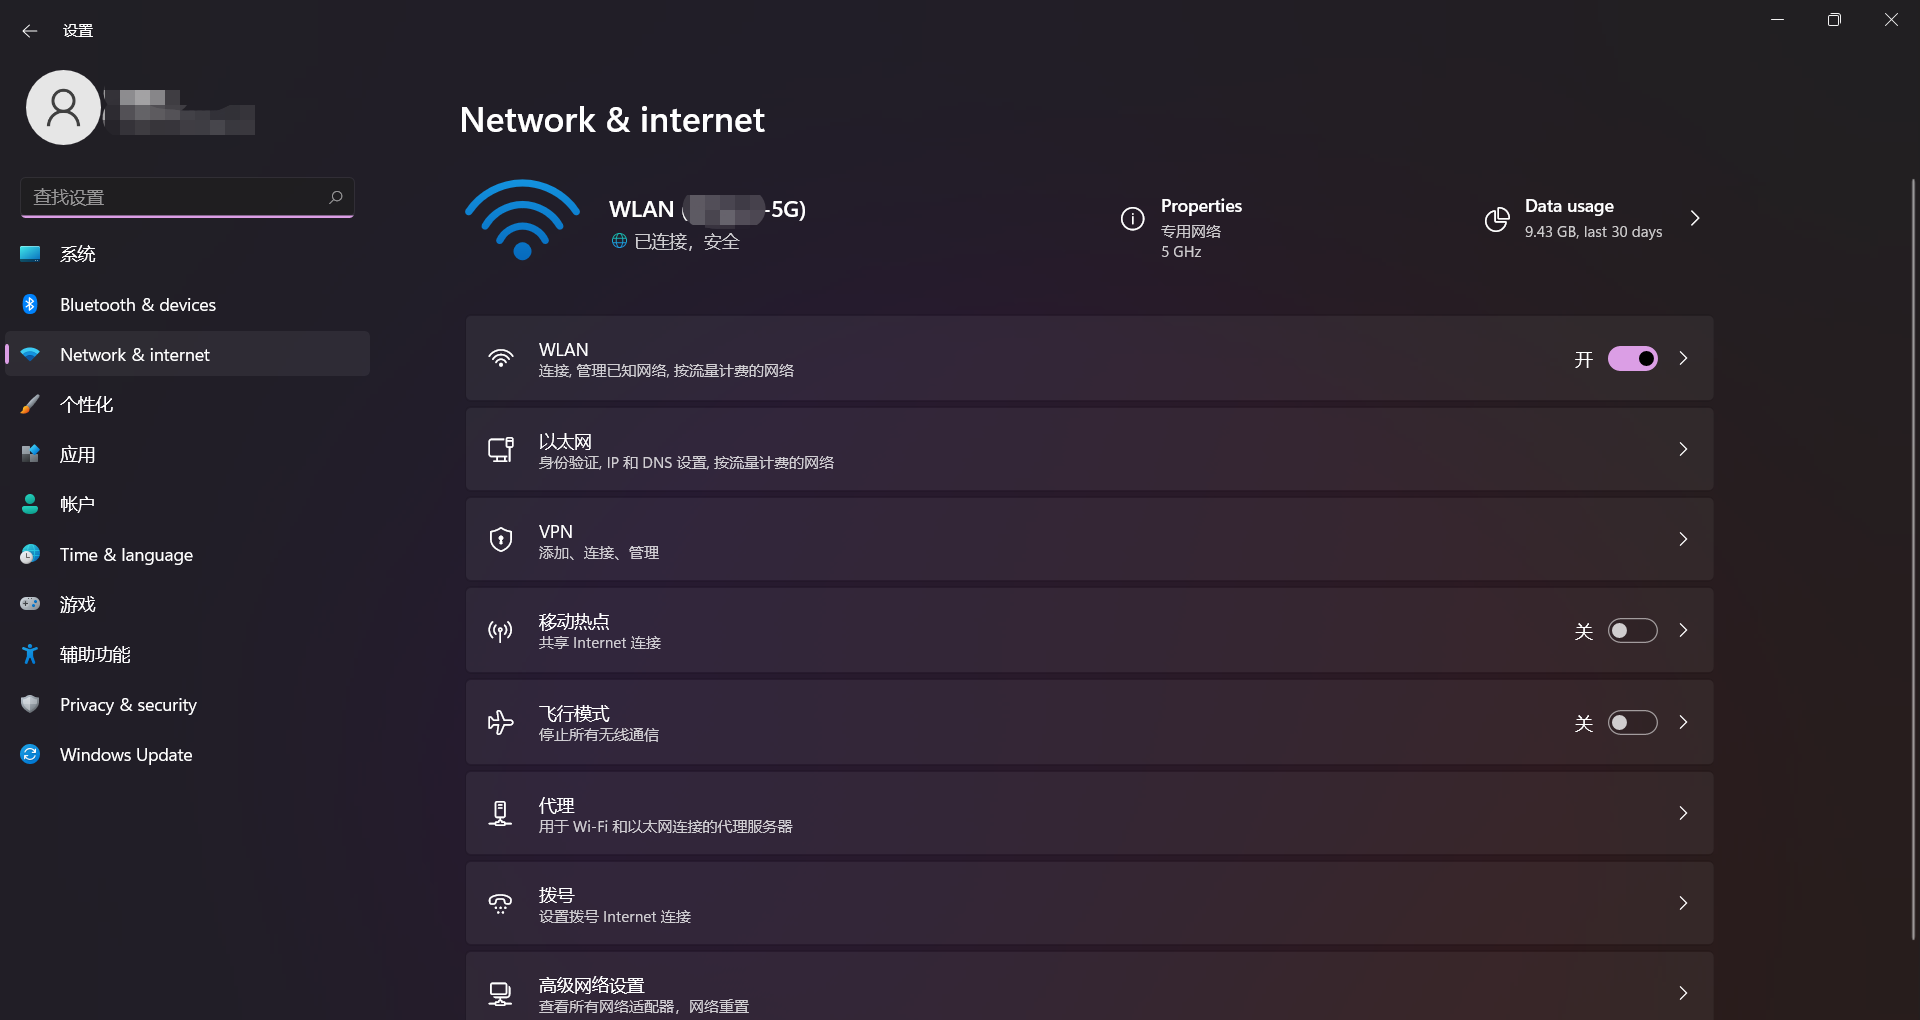Turn on the 飞行模式 toggle
The image size is (1920, 1020).
[1632, 723]
